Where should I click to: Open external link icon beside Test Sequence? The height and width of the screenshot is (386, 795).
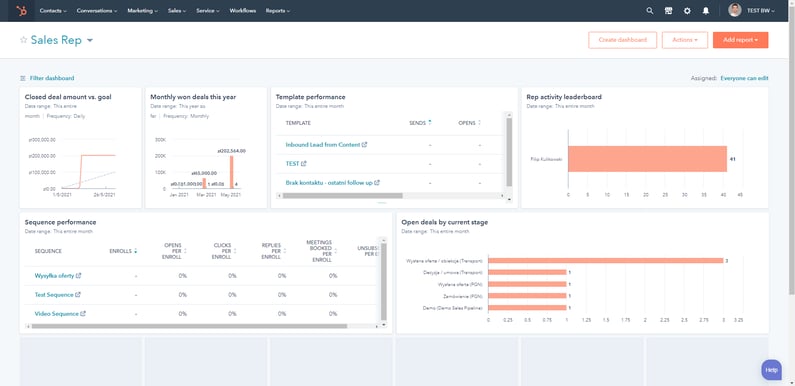pyautogui.click(x=78, y=294)
